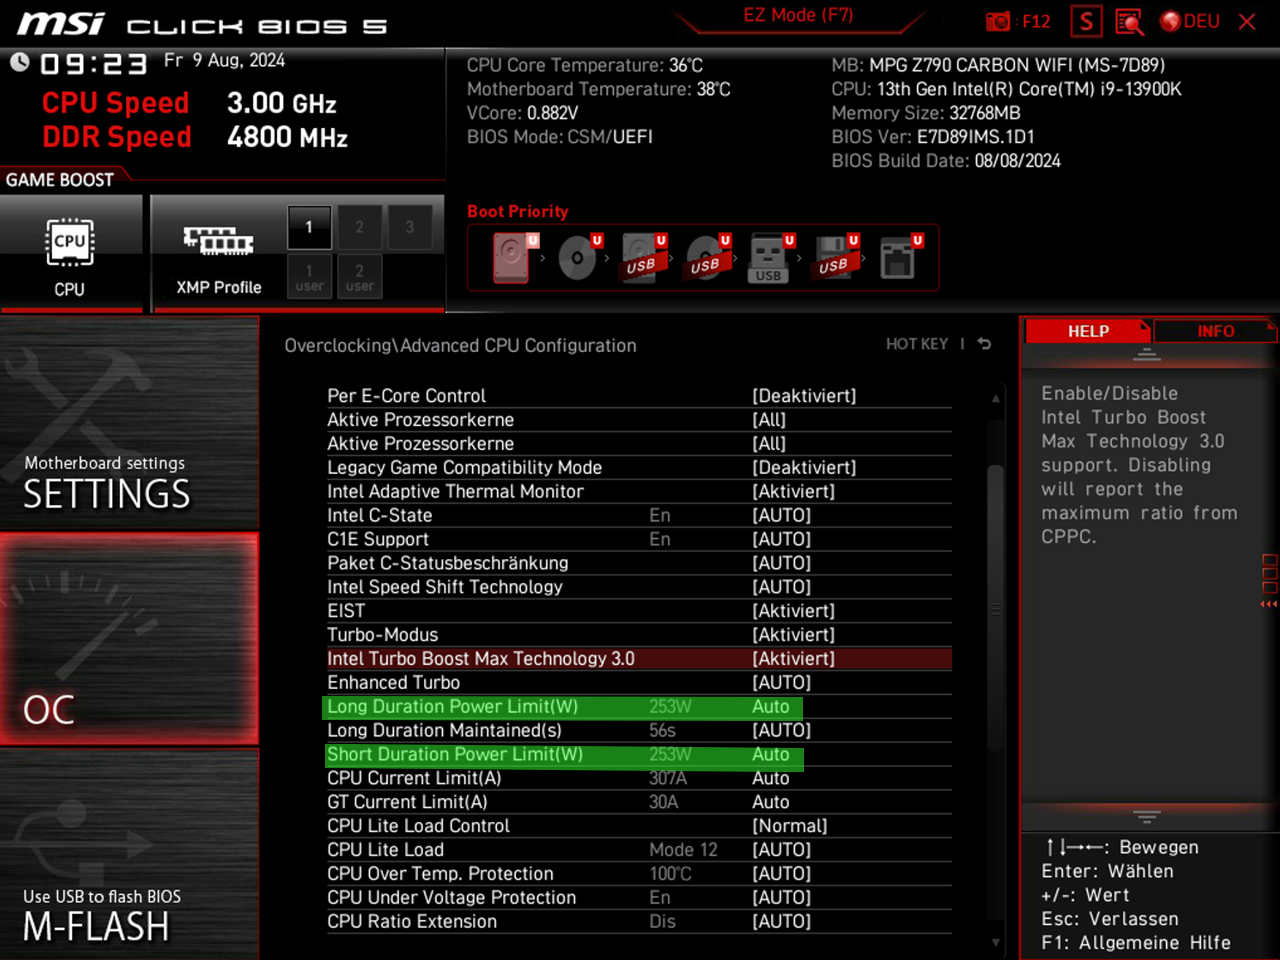Click the scrollbar up arrow
Image resolution: width=1280 pixels, height=960 pixels.
click(995, 398)
